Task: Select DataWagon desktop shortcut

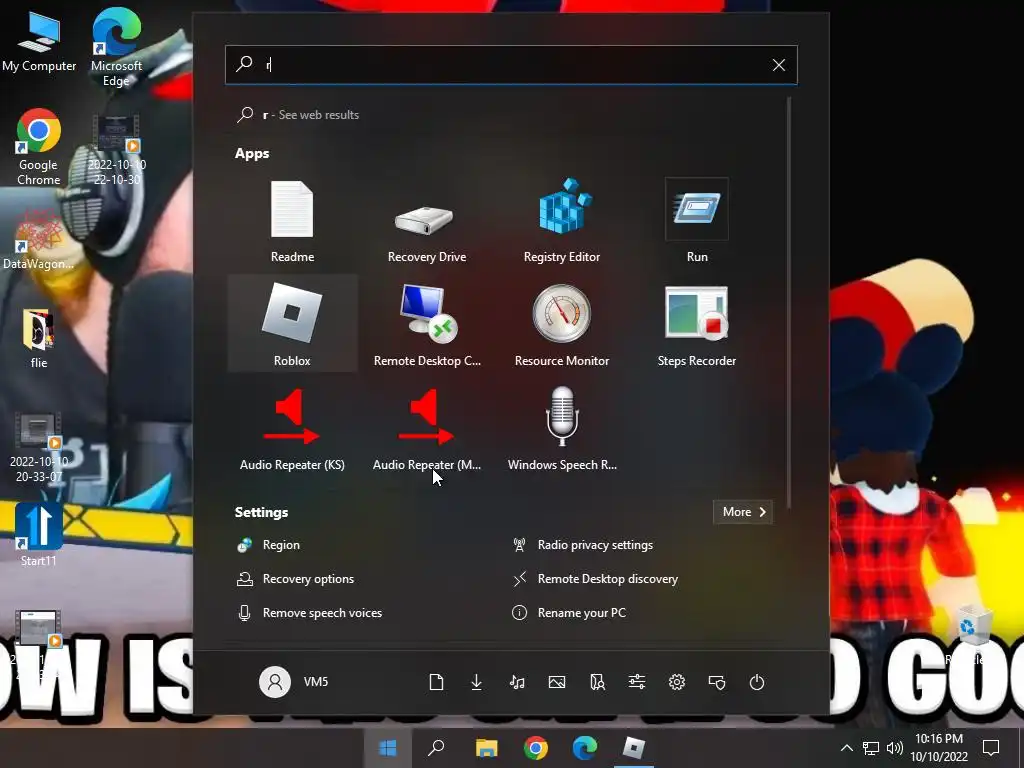Action: 39,240
